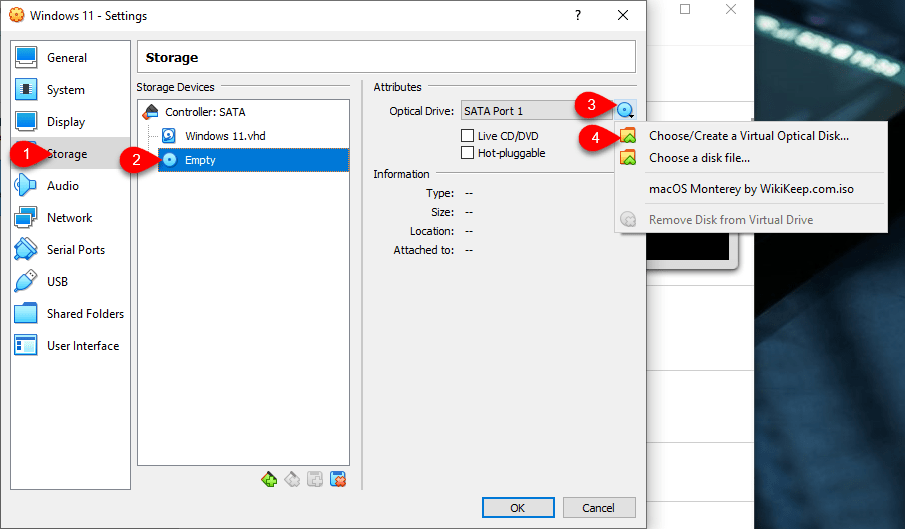
Task: Open the Network settings category
Action: (70, 217)
